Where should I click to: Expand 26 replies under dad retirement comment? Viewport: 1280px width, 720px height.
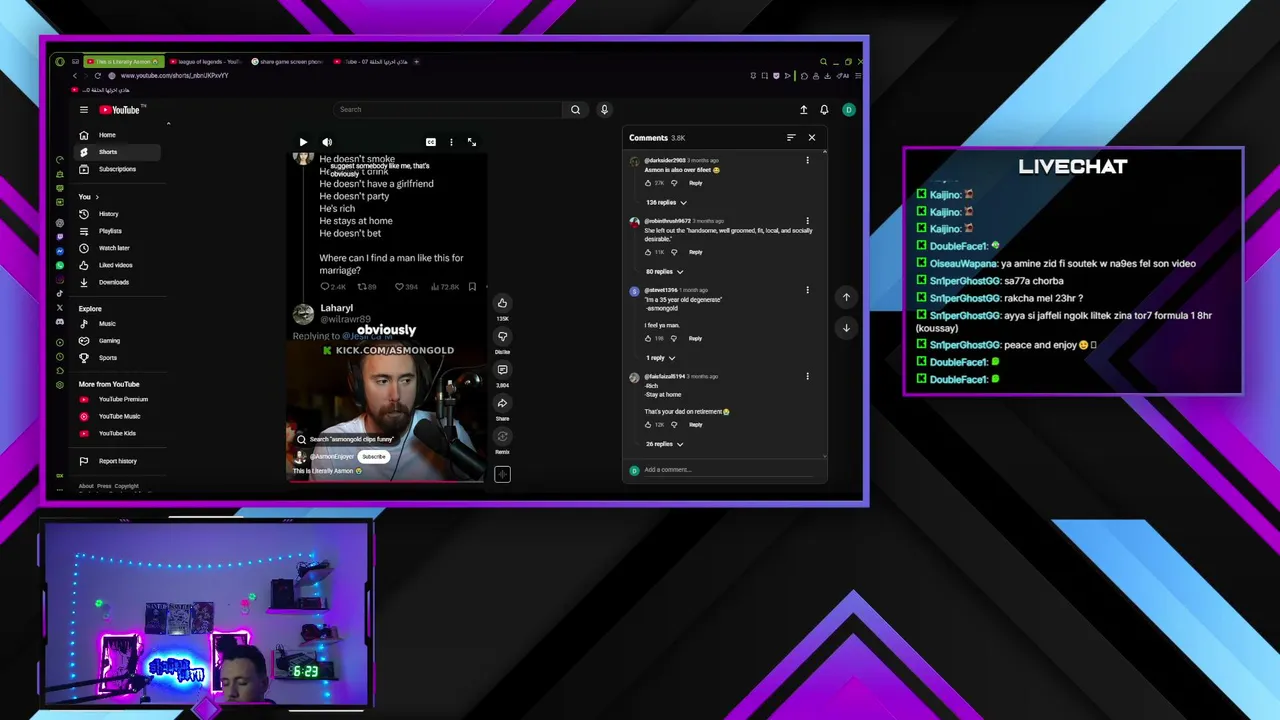click(664, 444)
